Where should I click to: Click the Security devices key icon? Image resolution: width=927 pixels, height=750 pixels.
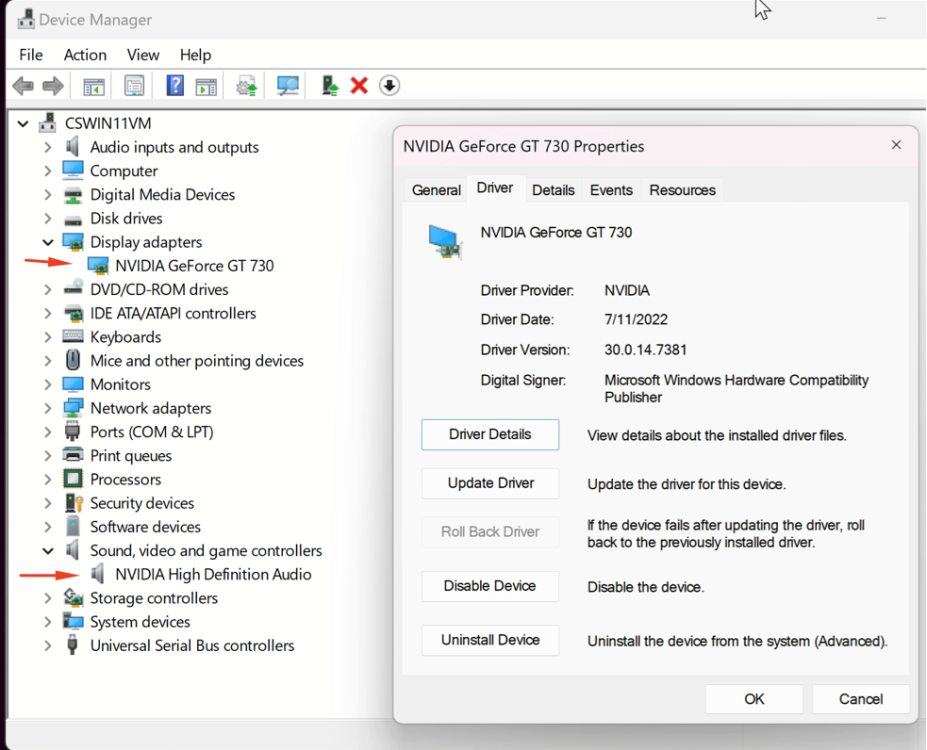(74, 503)
